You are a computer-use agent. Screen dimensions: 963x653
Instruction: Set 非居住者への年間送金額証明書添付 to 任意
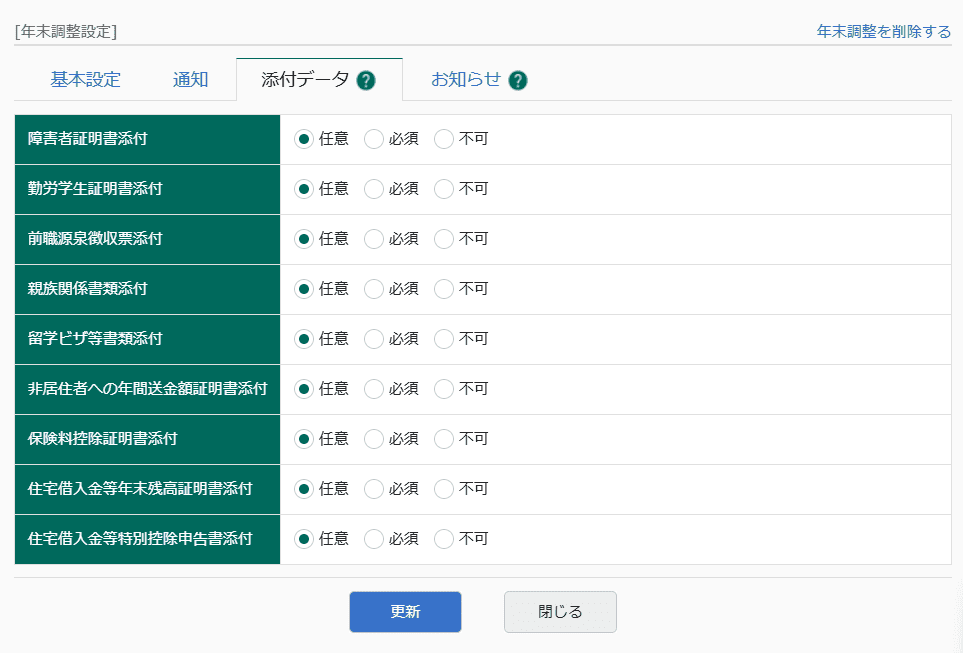pyautogui.click(x=303, y=389)
